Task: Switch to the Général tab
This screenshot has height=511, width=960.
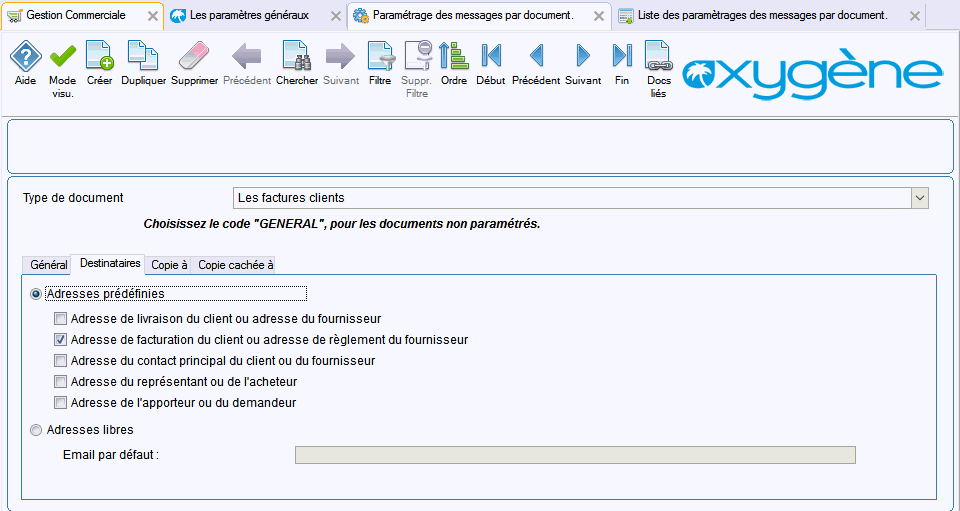Action: coord(48,265)
